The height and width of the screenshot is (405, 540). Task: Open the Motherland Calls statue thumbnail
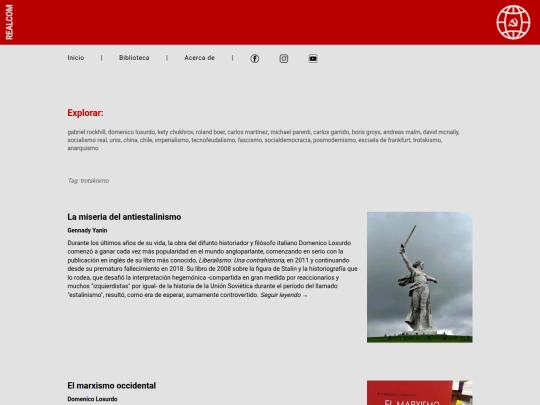(x=419, y=277)
